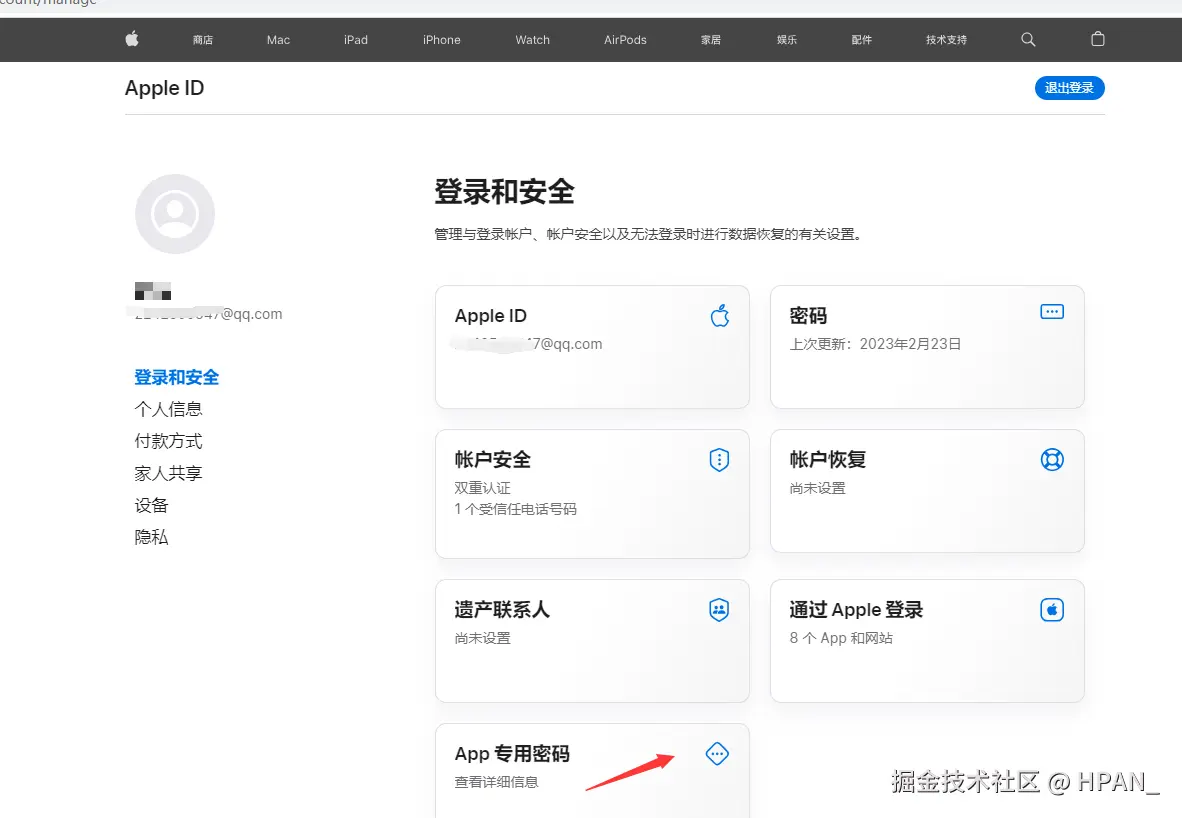Open the iPad menu item
Viewport: 1182px width, 818px height.
click(x=356, y=40)
